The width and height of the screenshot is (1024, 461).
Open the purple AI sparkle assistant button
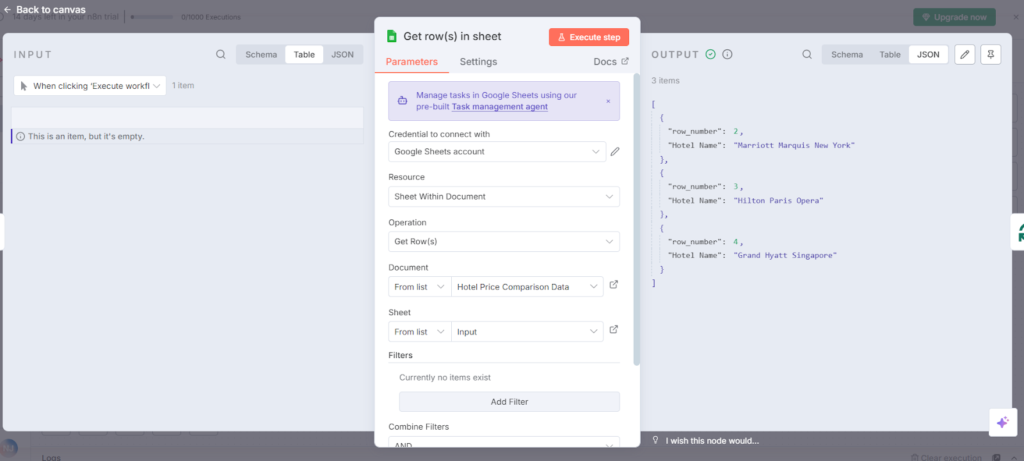tap(1003, 422)
